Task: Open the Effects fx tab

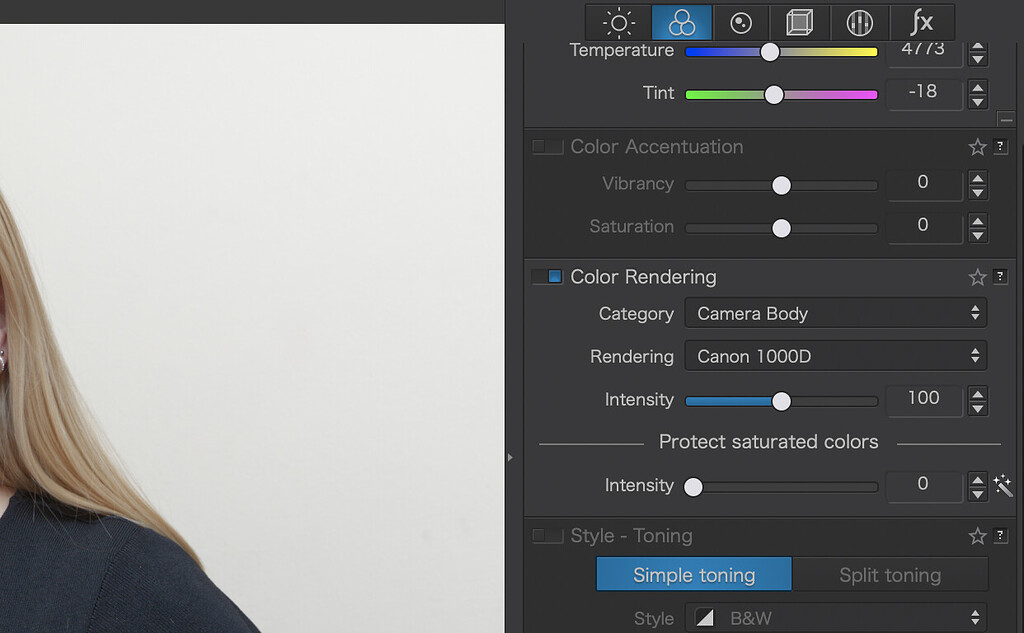Action: click(x=921, y=23)
